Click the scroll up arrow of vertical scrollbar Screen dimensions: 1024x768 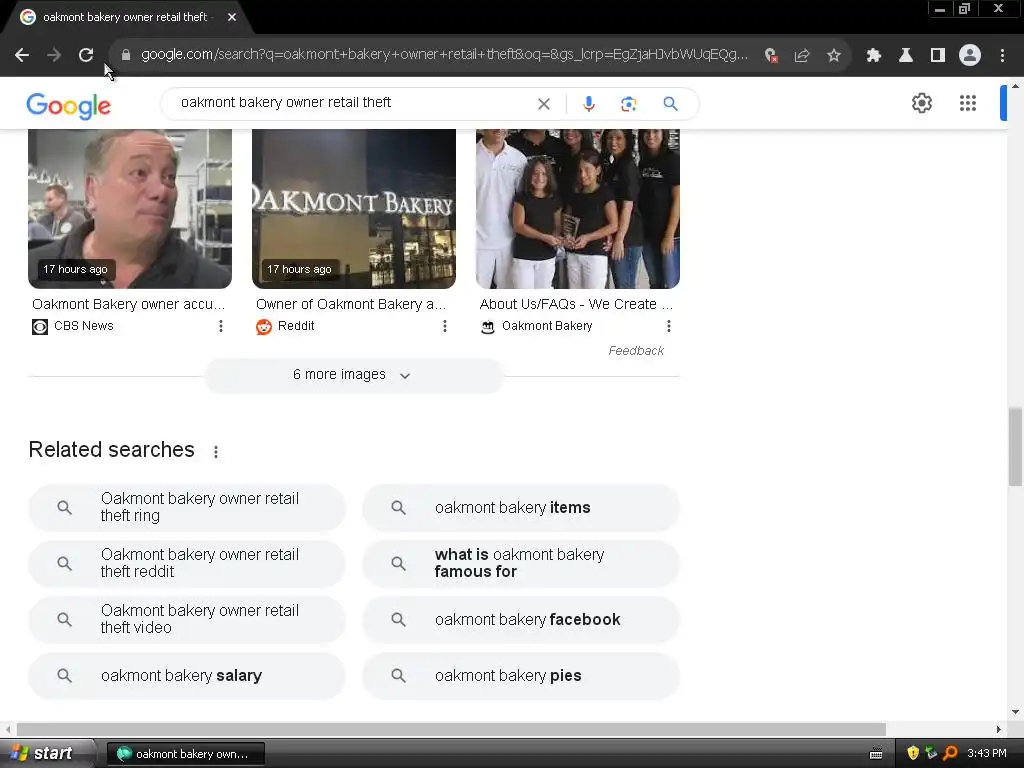tap(1015, 86)
